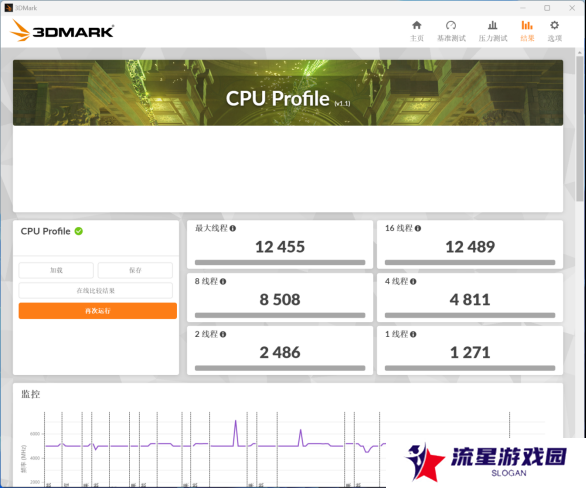The image size is (586, 488).
Task: Click the 3DMARK logo
Action: pos(62,31)
